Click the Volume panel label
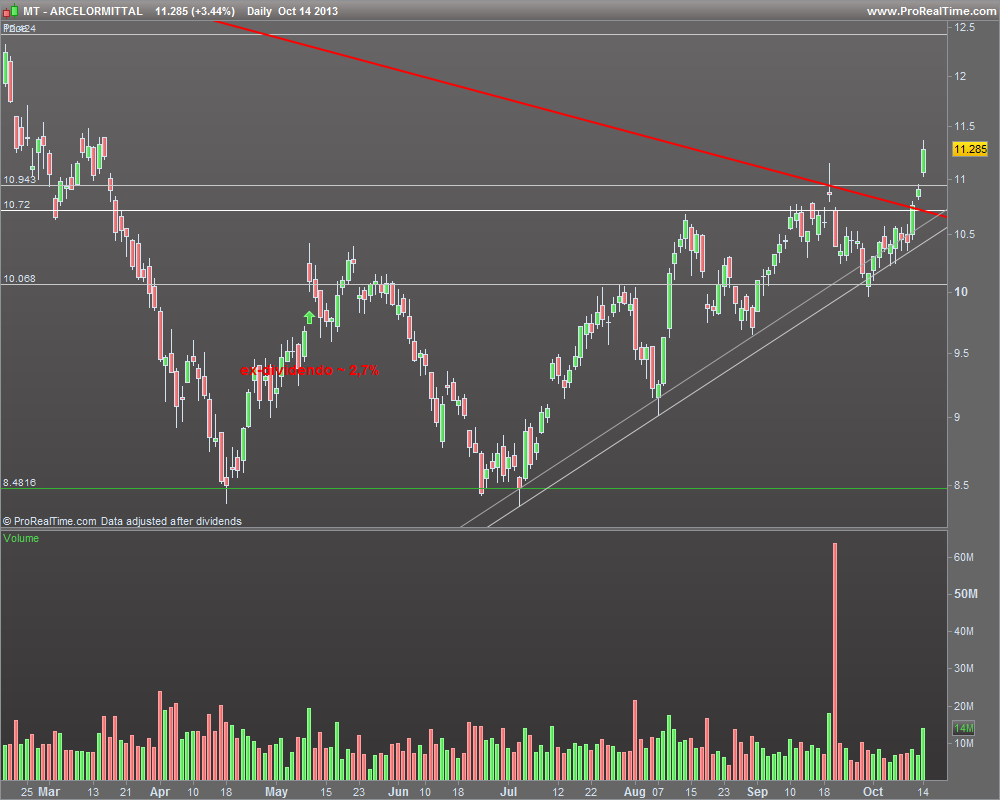The width and height of the screenshot is (1000, 800). [x=21, y=538]
